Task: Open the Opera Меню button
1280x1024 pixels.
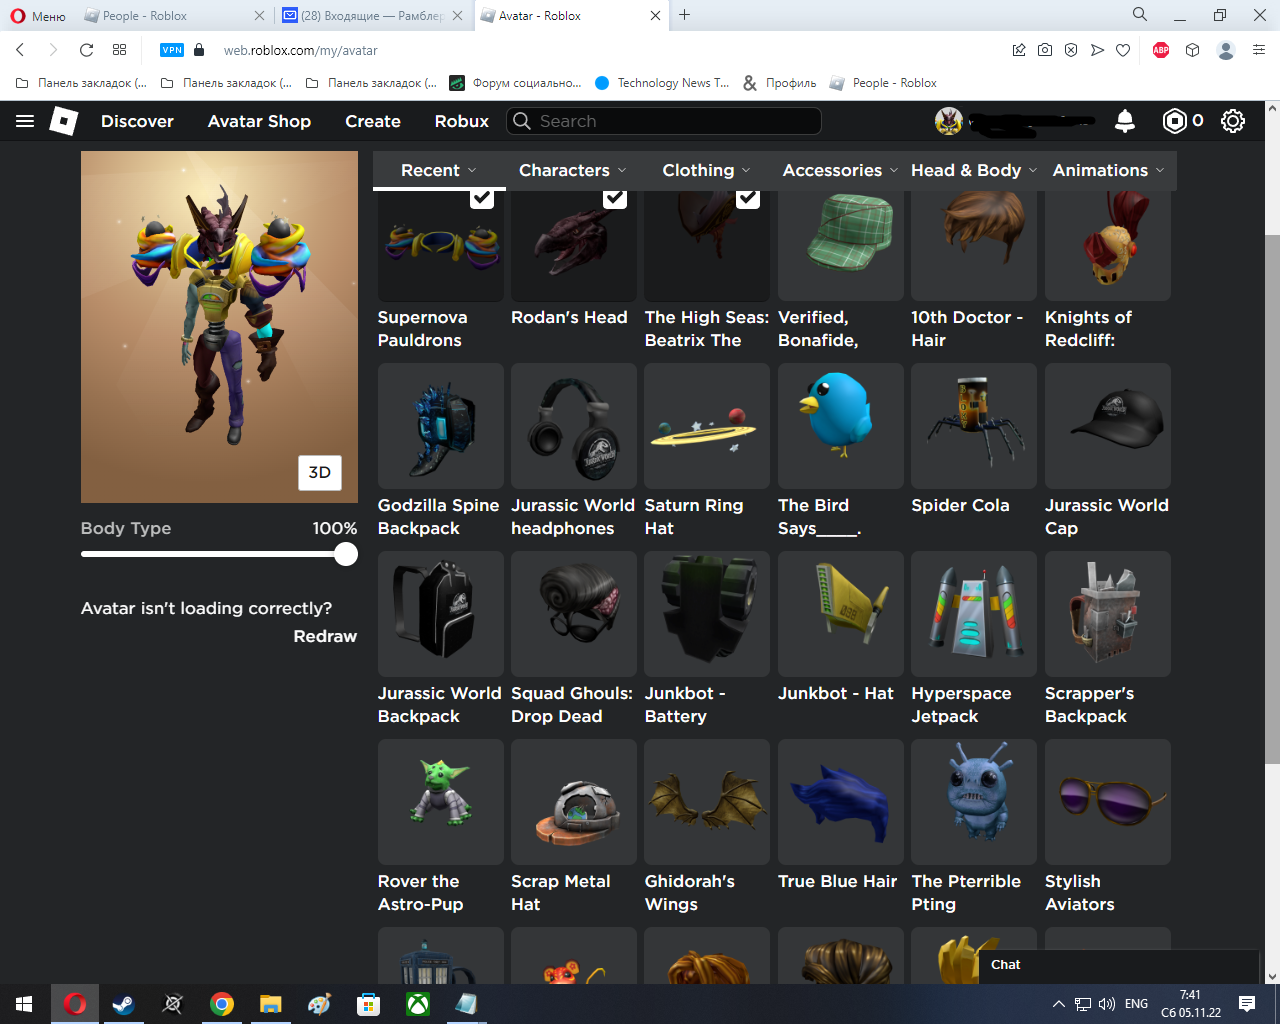Action: tap(38, 16)
